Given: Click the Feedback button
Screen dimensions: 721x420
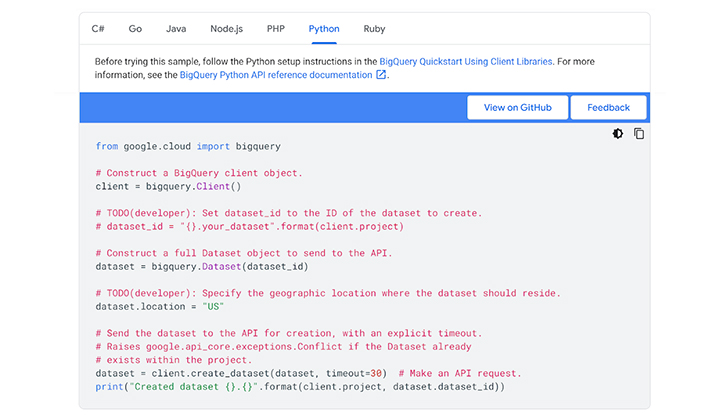Looking at the screenshot, I should (x=608, y=108).
